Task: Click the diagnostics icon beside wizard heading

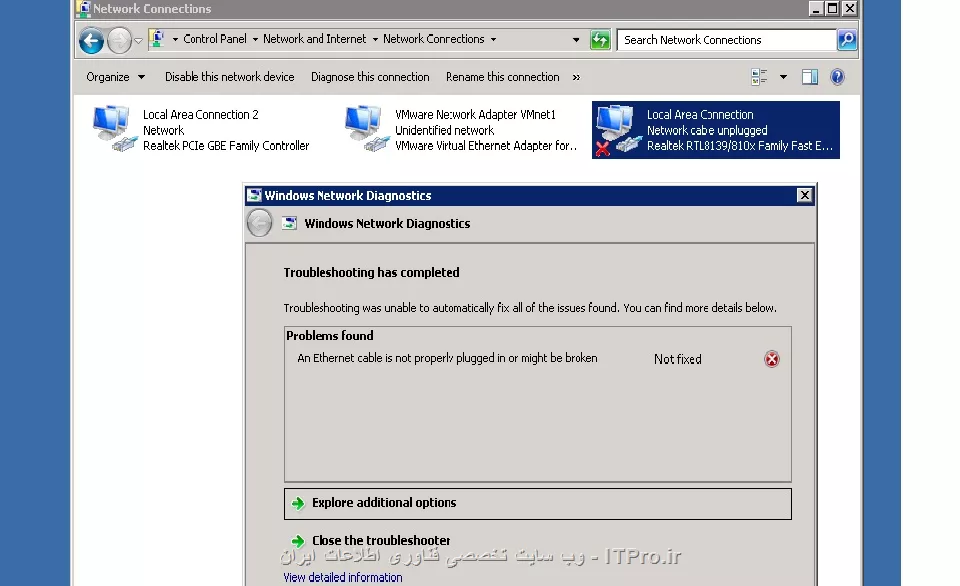Action: click(289, 224)
